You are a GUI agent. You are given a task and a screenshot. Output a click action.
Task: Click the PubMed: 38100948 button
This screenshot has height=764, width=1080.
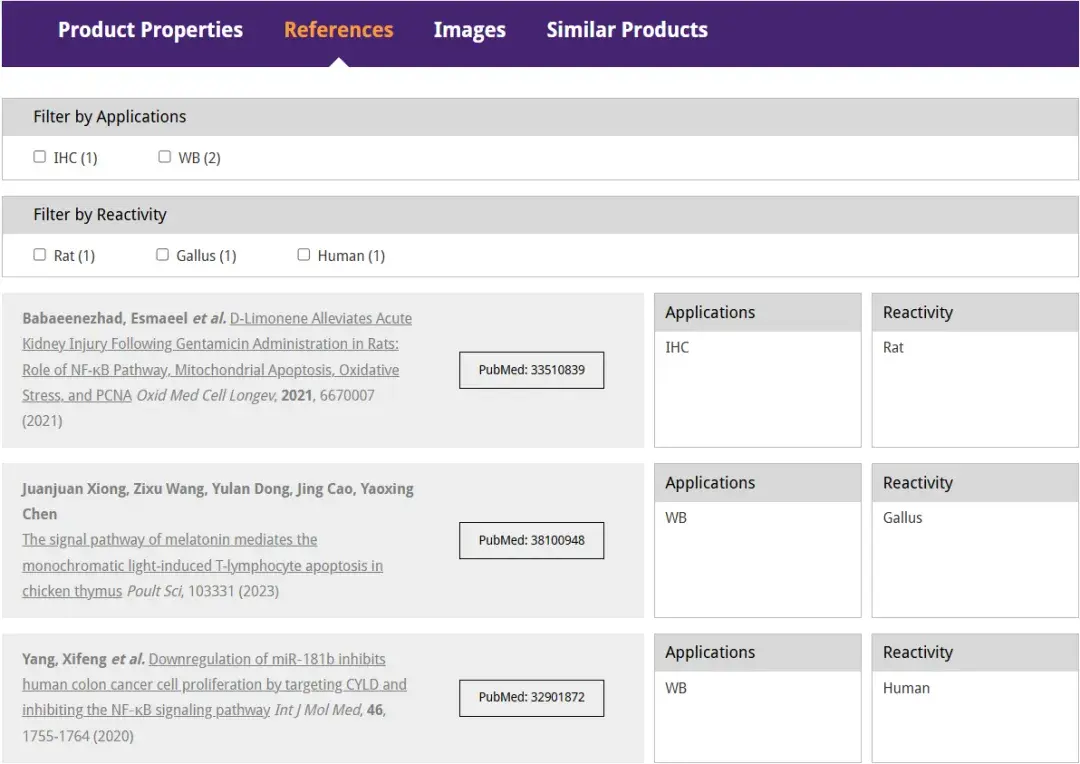[x=531, y=540]
